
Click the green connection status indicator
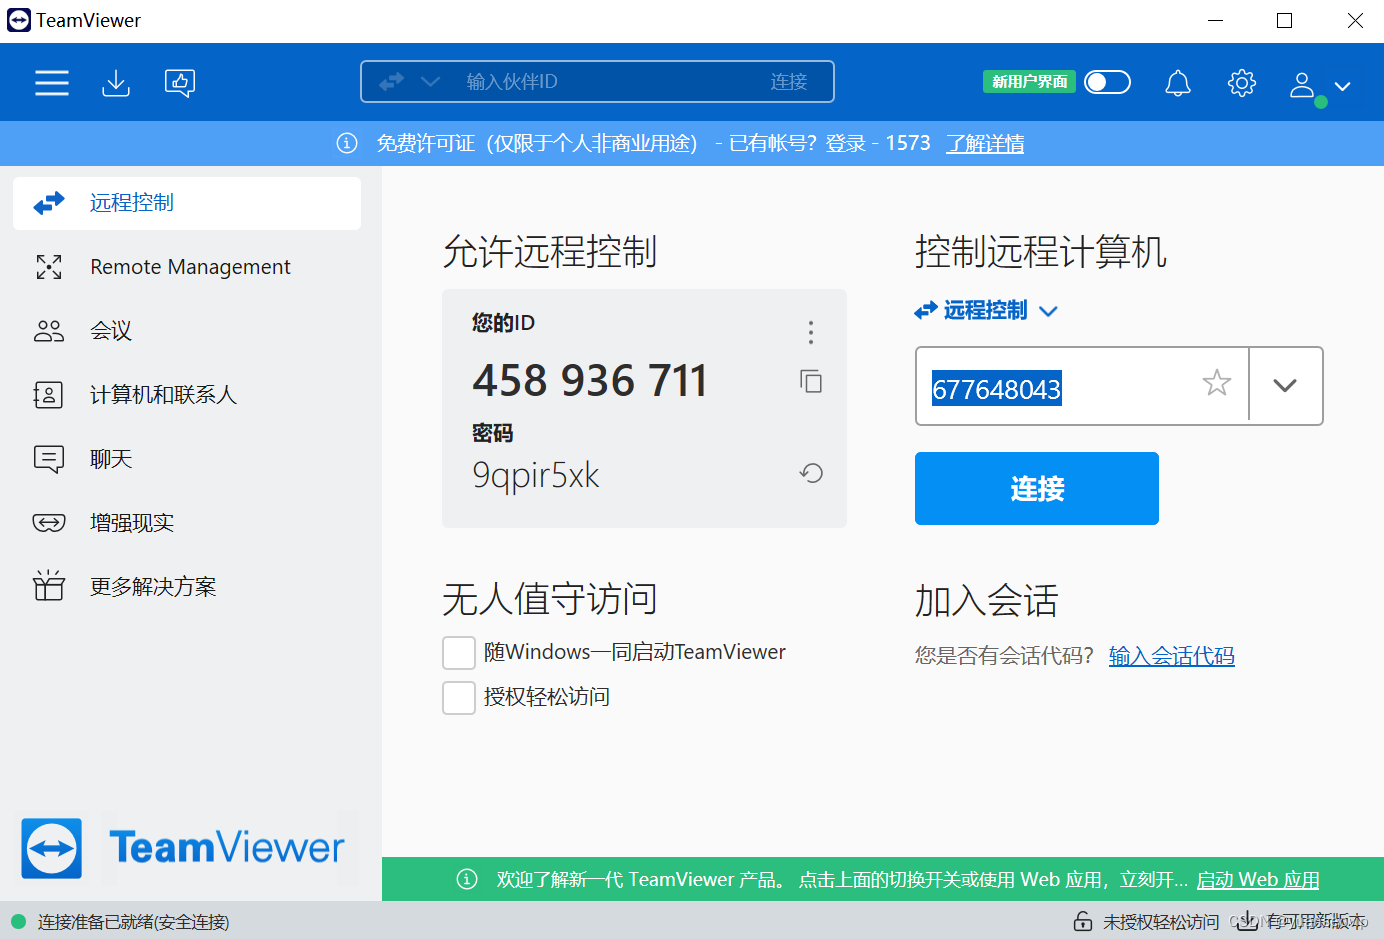pyautogui.click(x=18, y=921)
